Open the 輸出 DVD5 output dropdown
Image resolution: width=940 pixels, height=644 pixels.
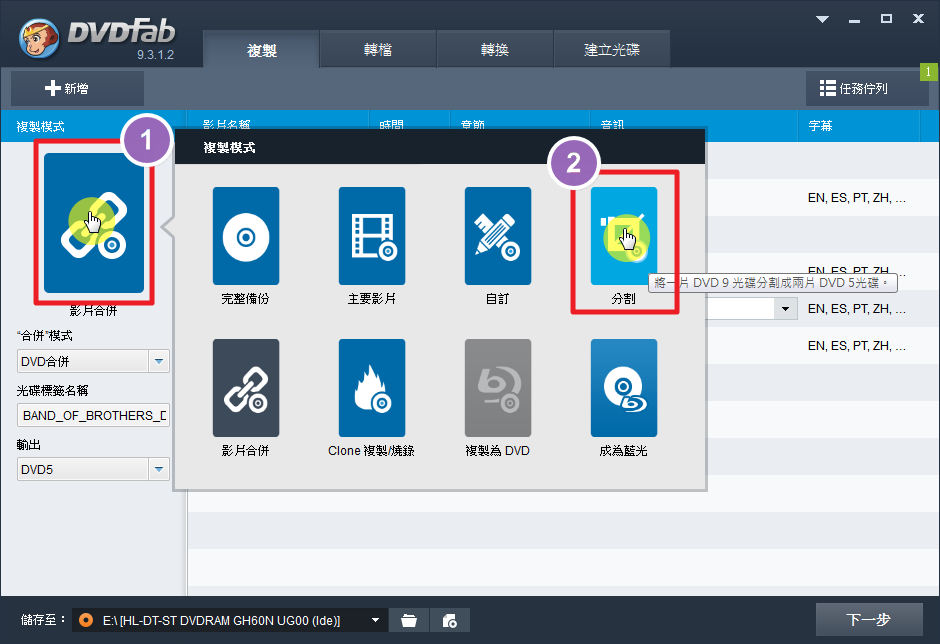point(159,469)
